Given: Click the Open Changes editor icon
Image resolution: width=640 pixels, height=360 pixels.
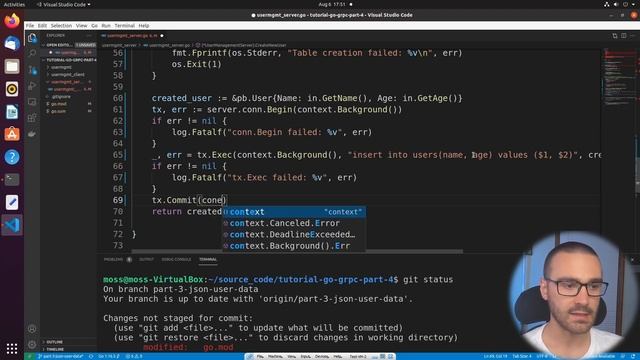Looking at the screenshot, I should tap(615, 36).
